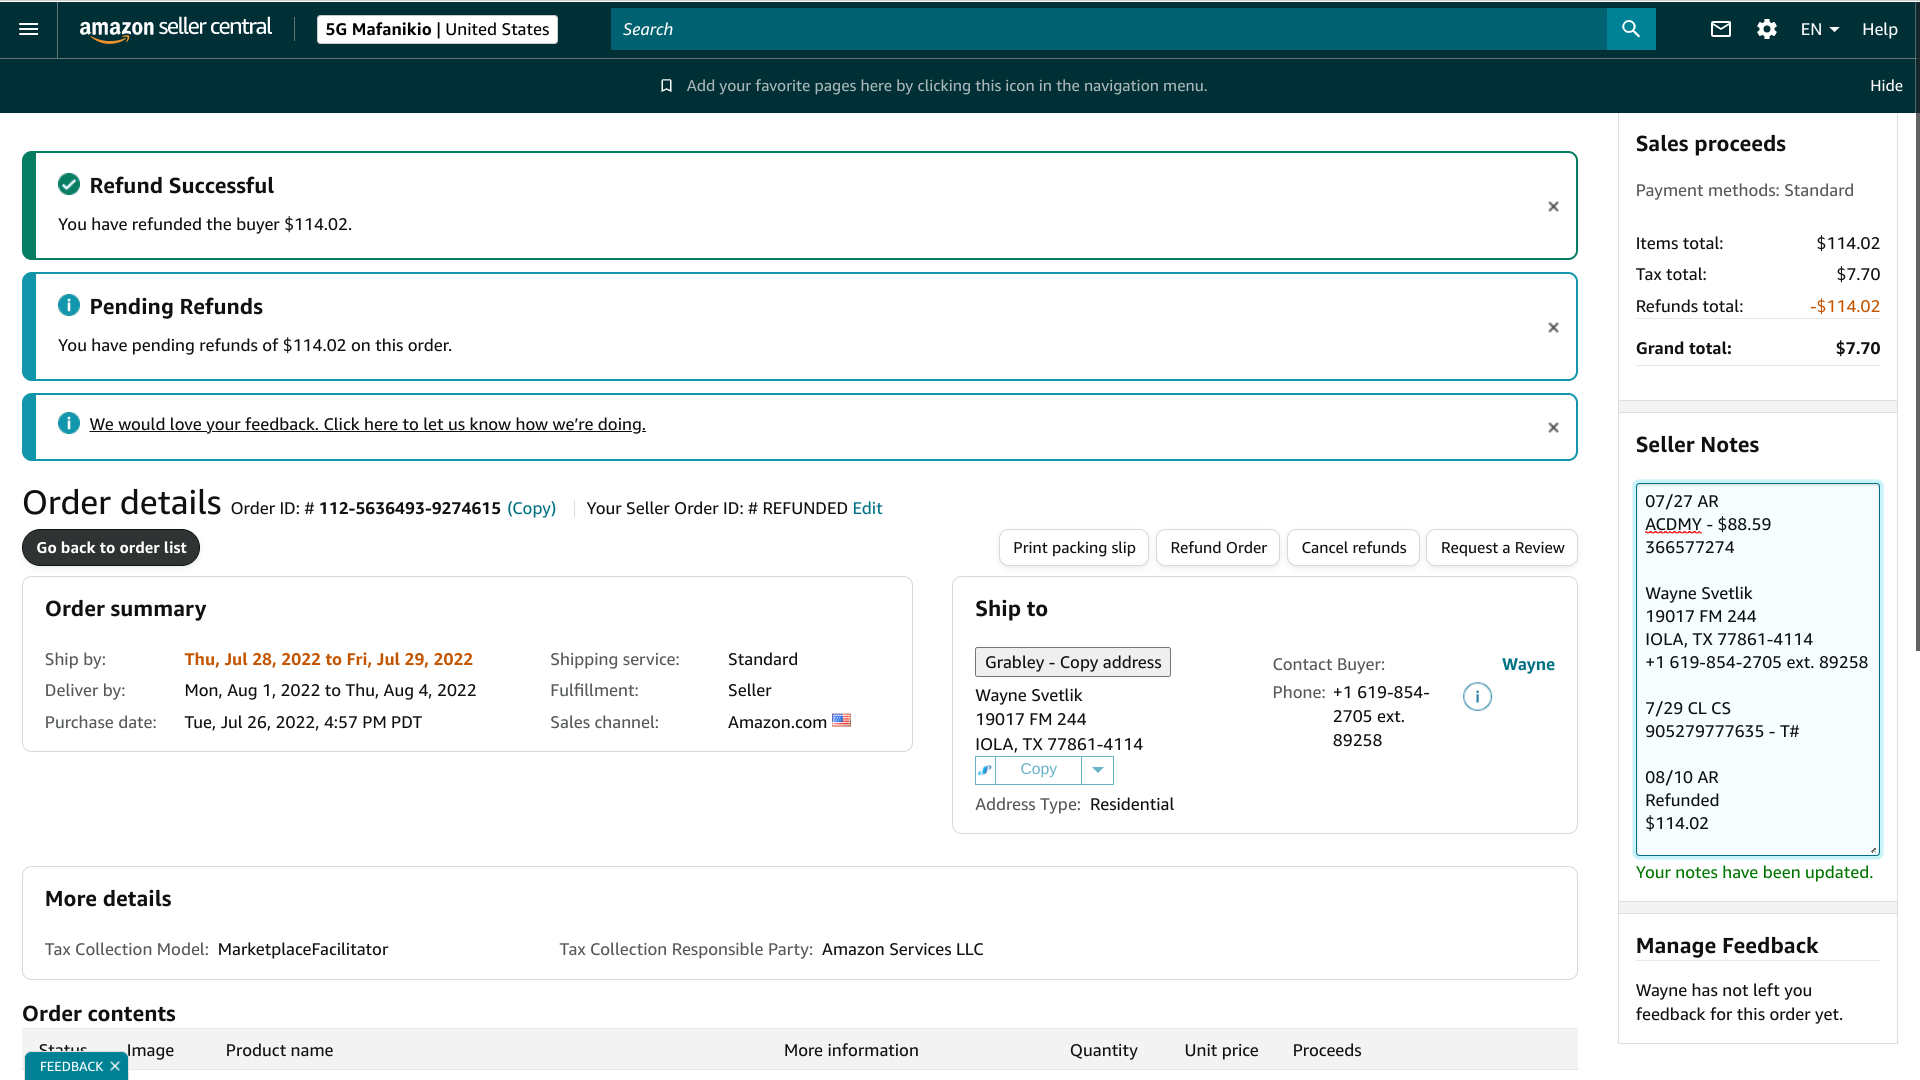
Task: Click the Items total value $114.02
Action: point(1848,243)
